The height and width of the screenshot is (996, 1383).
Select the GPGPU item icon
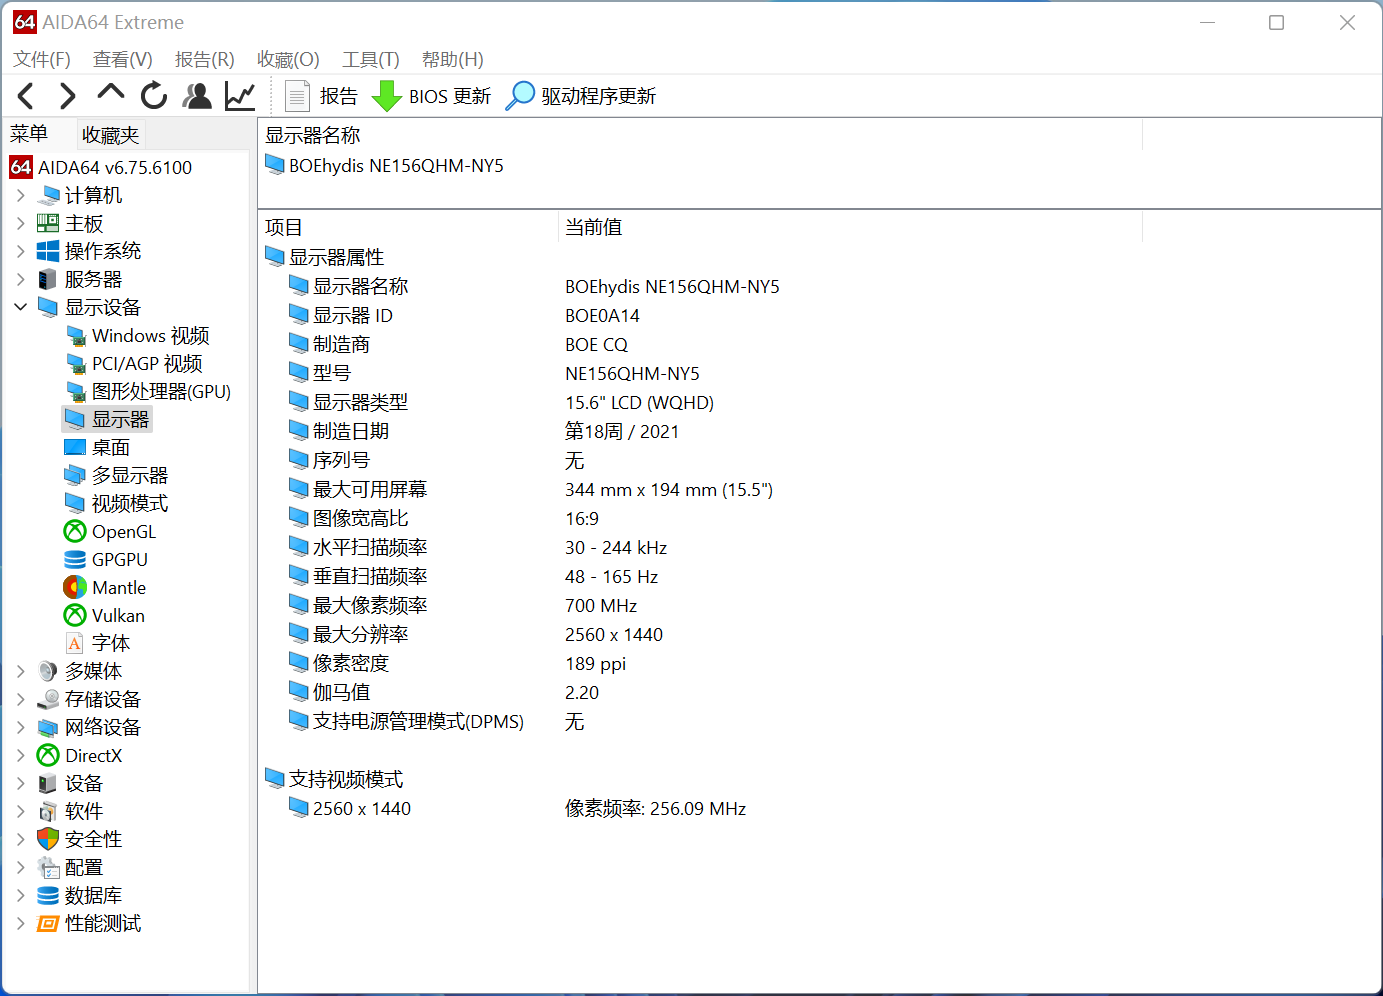[x=75, y=559]
